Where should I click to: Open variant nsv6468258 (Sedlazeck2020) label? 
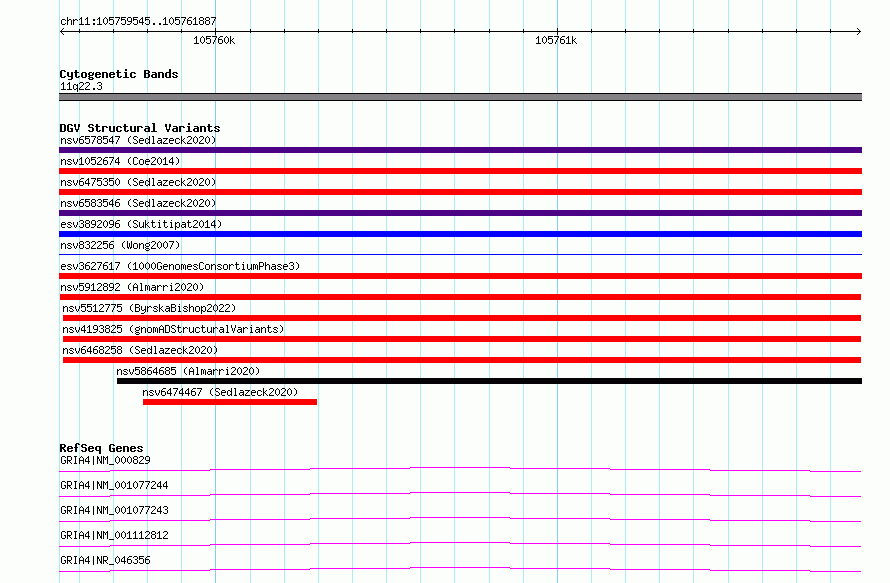[x=140, y=350]
